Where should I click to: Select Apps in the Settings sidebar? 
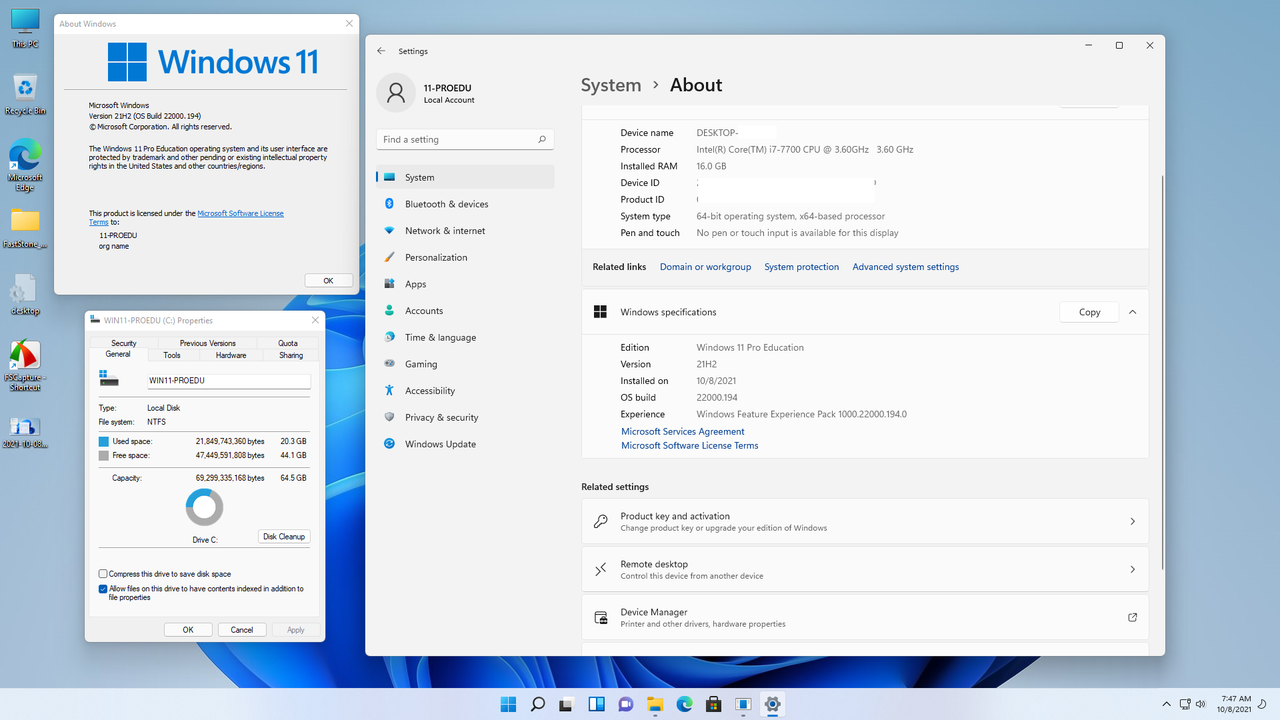coord(465,284)
